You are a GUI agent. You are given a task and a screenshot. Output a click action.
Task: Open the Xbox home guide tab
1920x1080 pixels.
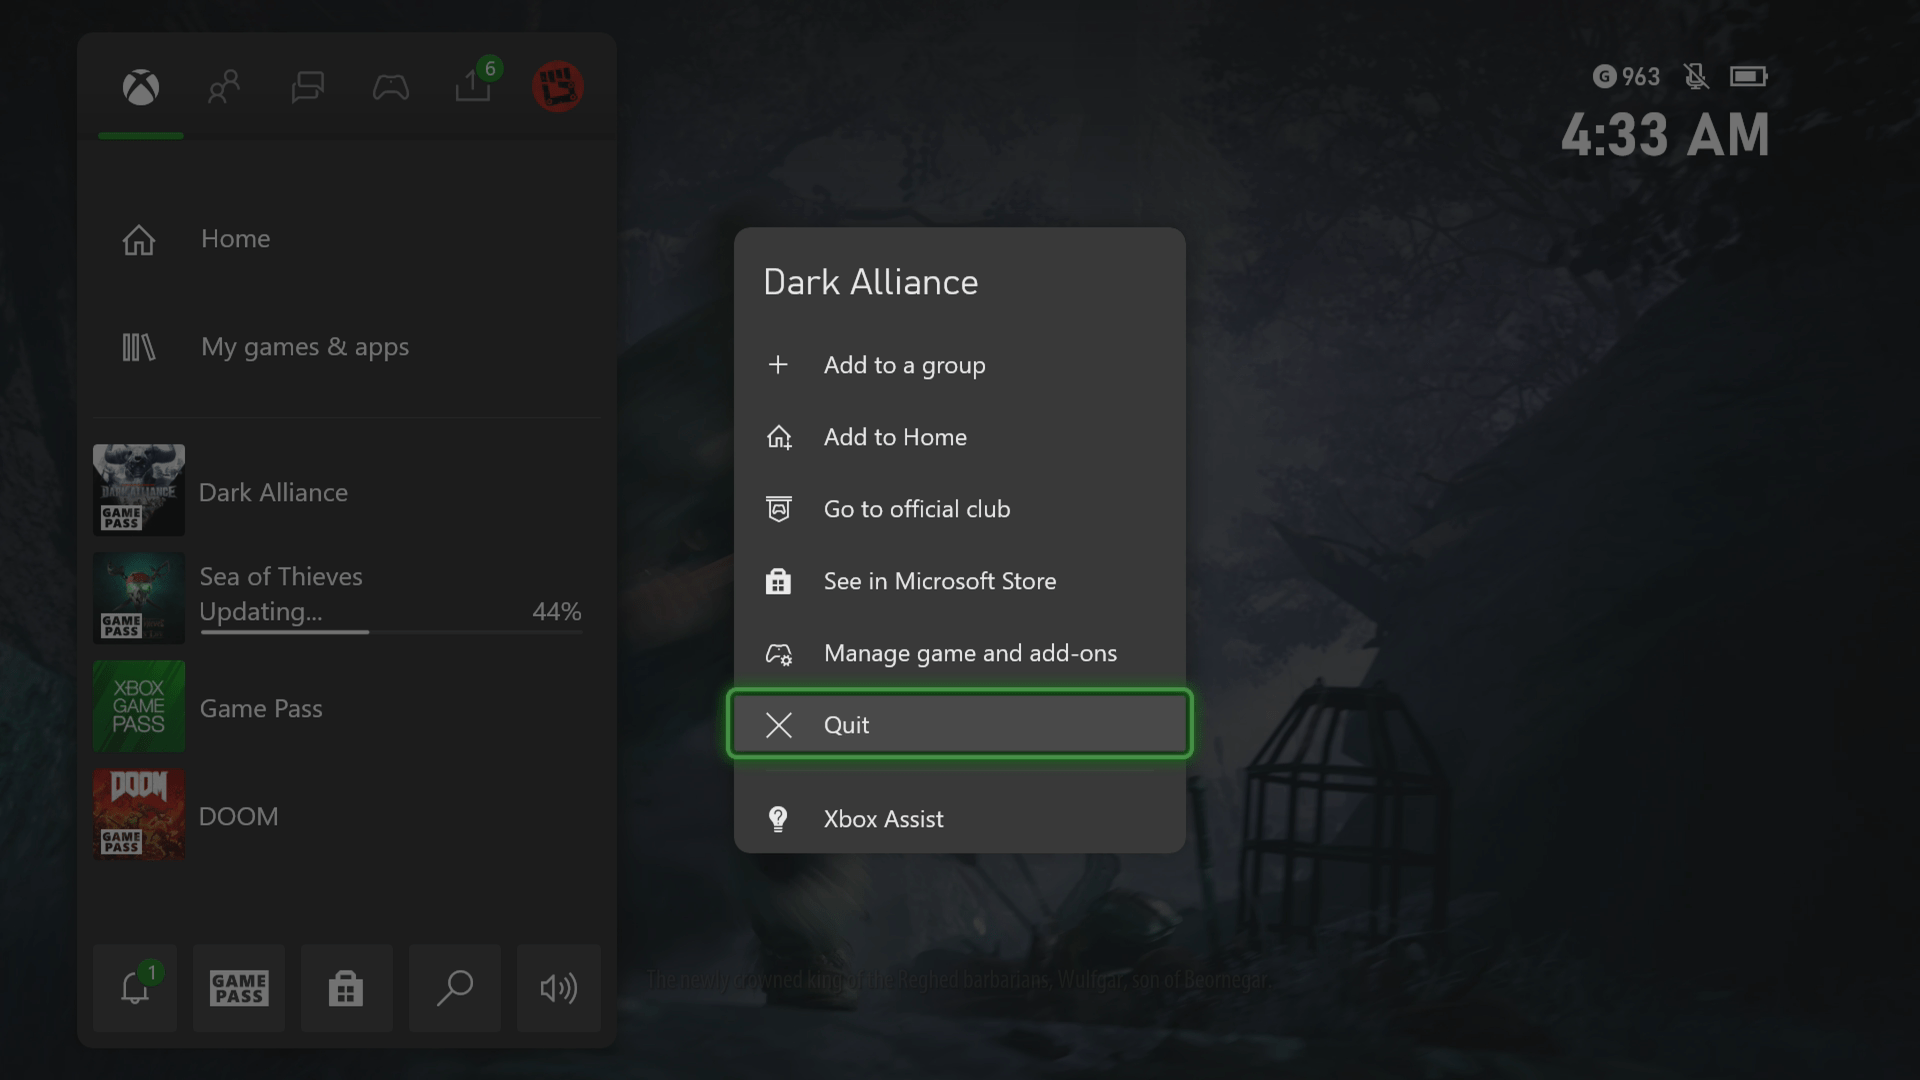140,88
